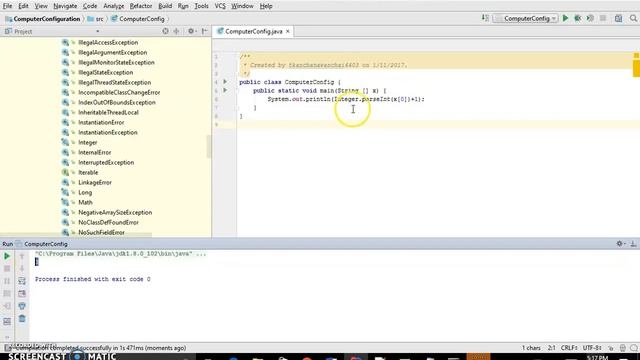Open the Edit menu
Viewport: 640px width, 360px height.
pos(23,6)
